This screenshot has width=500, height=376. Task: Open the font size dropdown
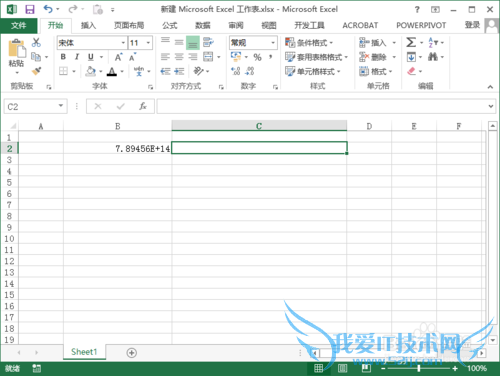pos(148,43)
